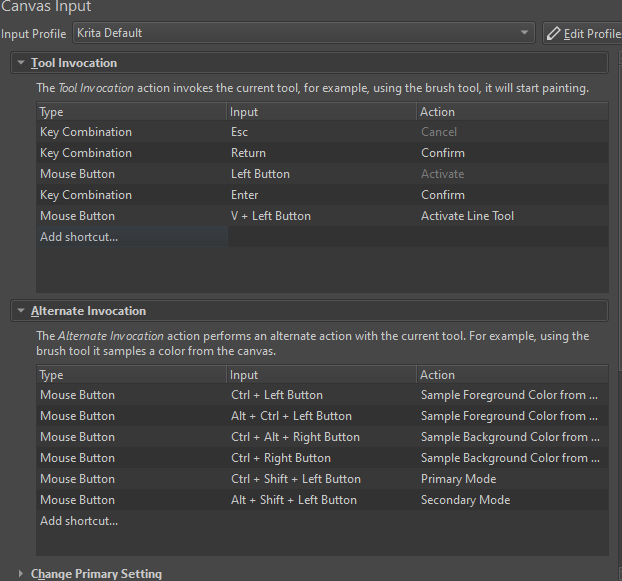Click the Input column header in Tool Invocation
The image size is (622, 581).
pyautogui.click(x=244, y=112)
